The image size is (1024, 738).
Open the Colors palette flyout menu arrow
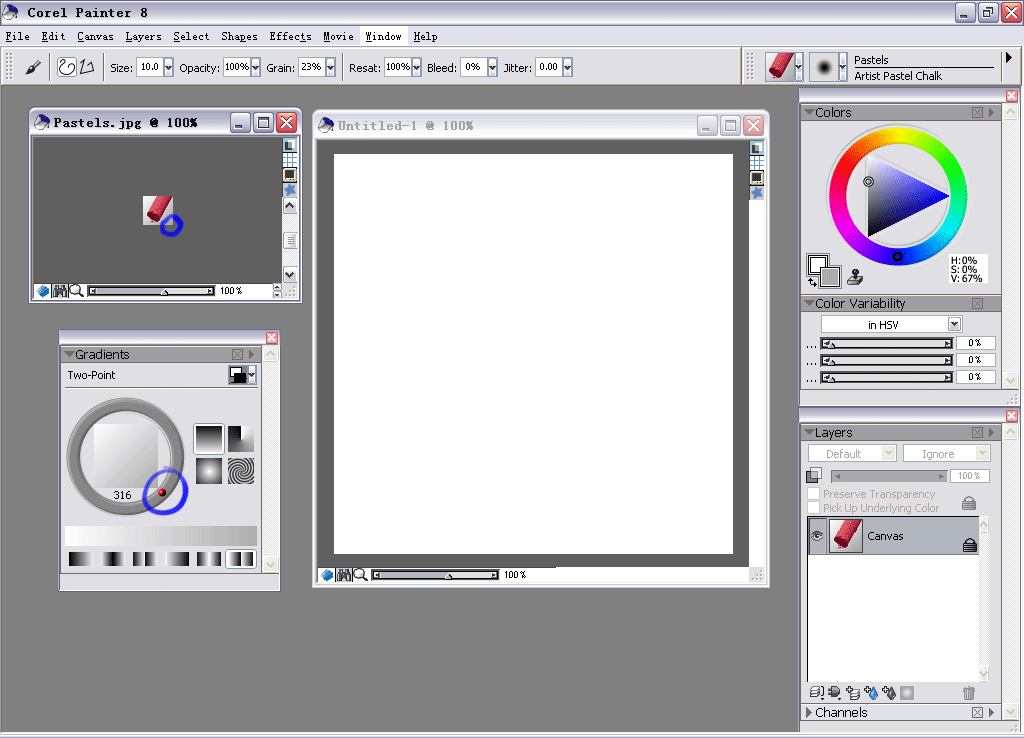tap(991, 112)
